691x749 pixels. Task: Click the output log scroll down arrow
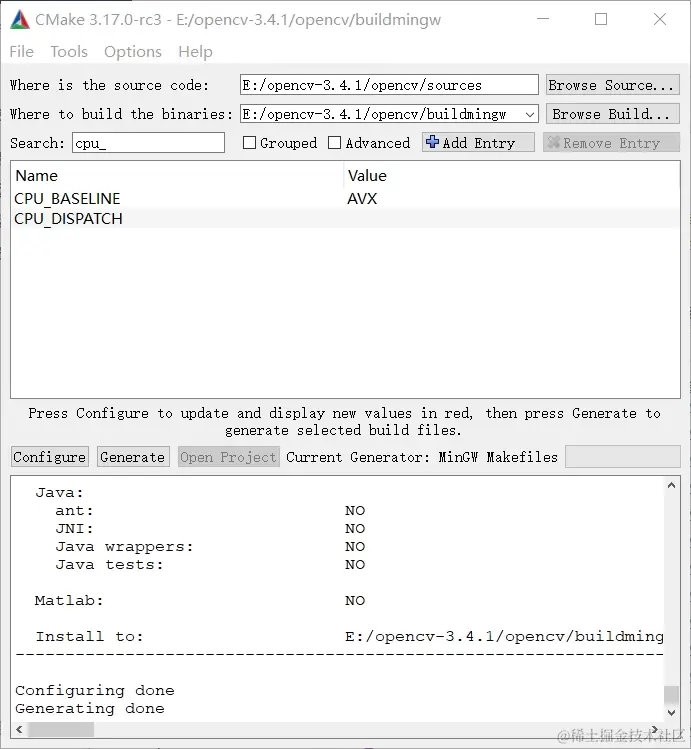click(671, 712)
